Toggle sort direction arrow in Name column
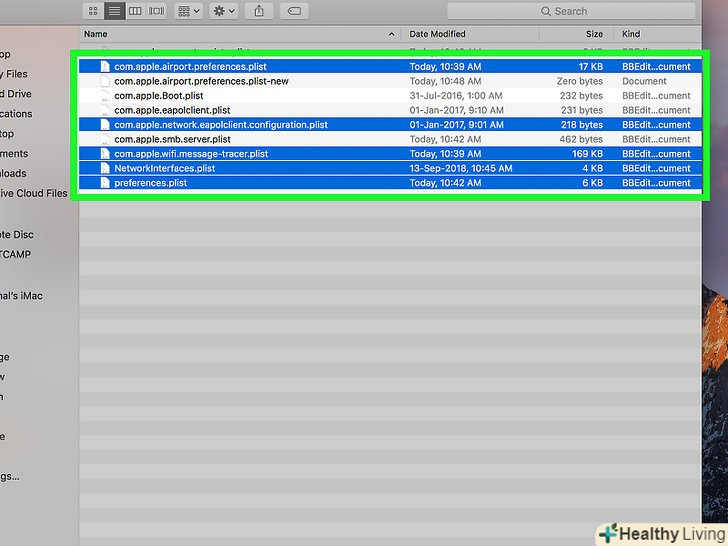The width and height of the screenshot is (728, 546). 392,35
